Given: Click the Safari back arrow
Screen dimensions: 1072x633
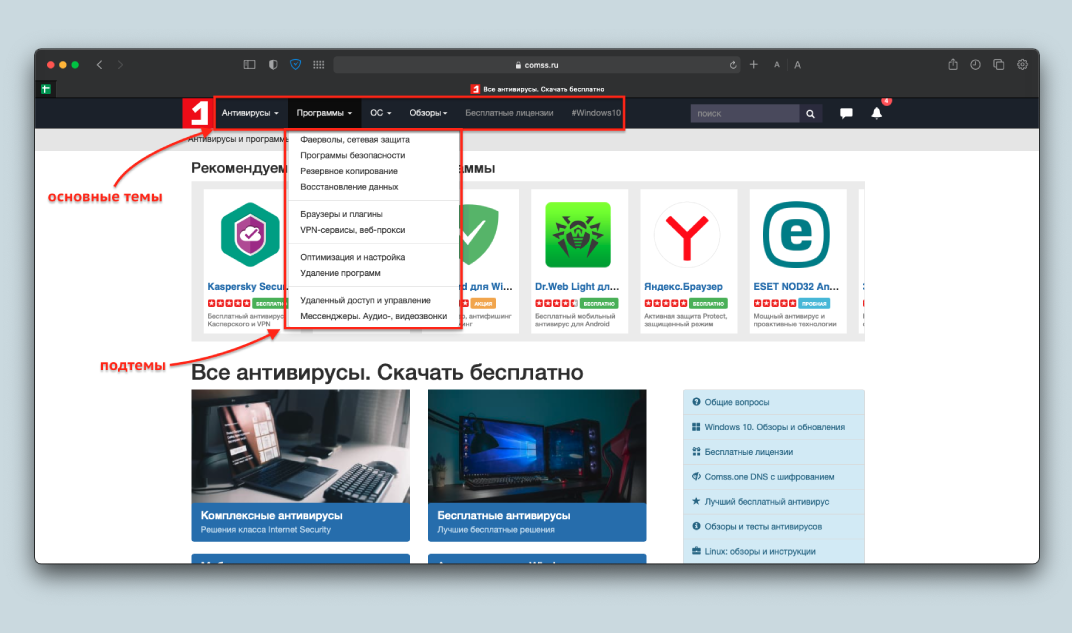Looking at the screenshot, I should click(x=99, y=65).
